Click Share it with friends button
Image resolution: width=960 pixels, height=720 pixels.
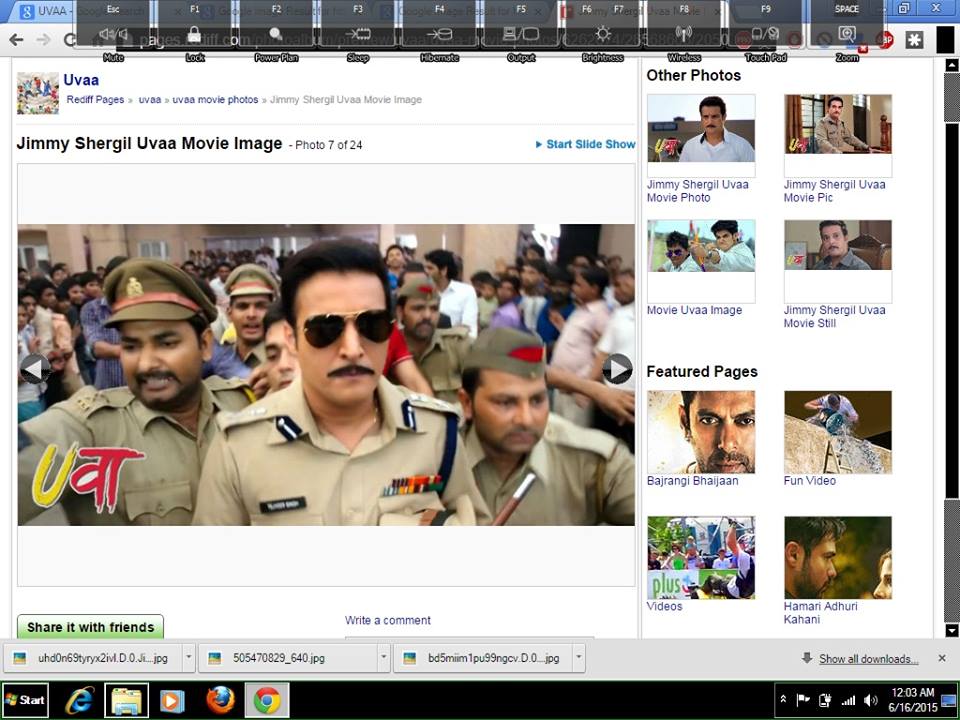tap(90, 627)
